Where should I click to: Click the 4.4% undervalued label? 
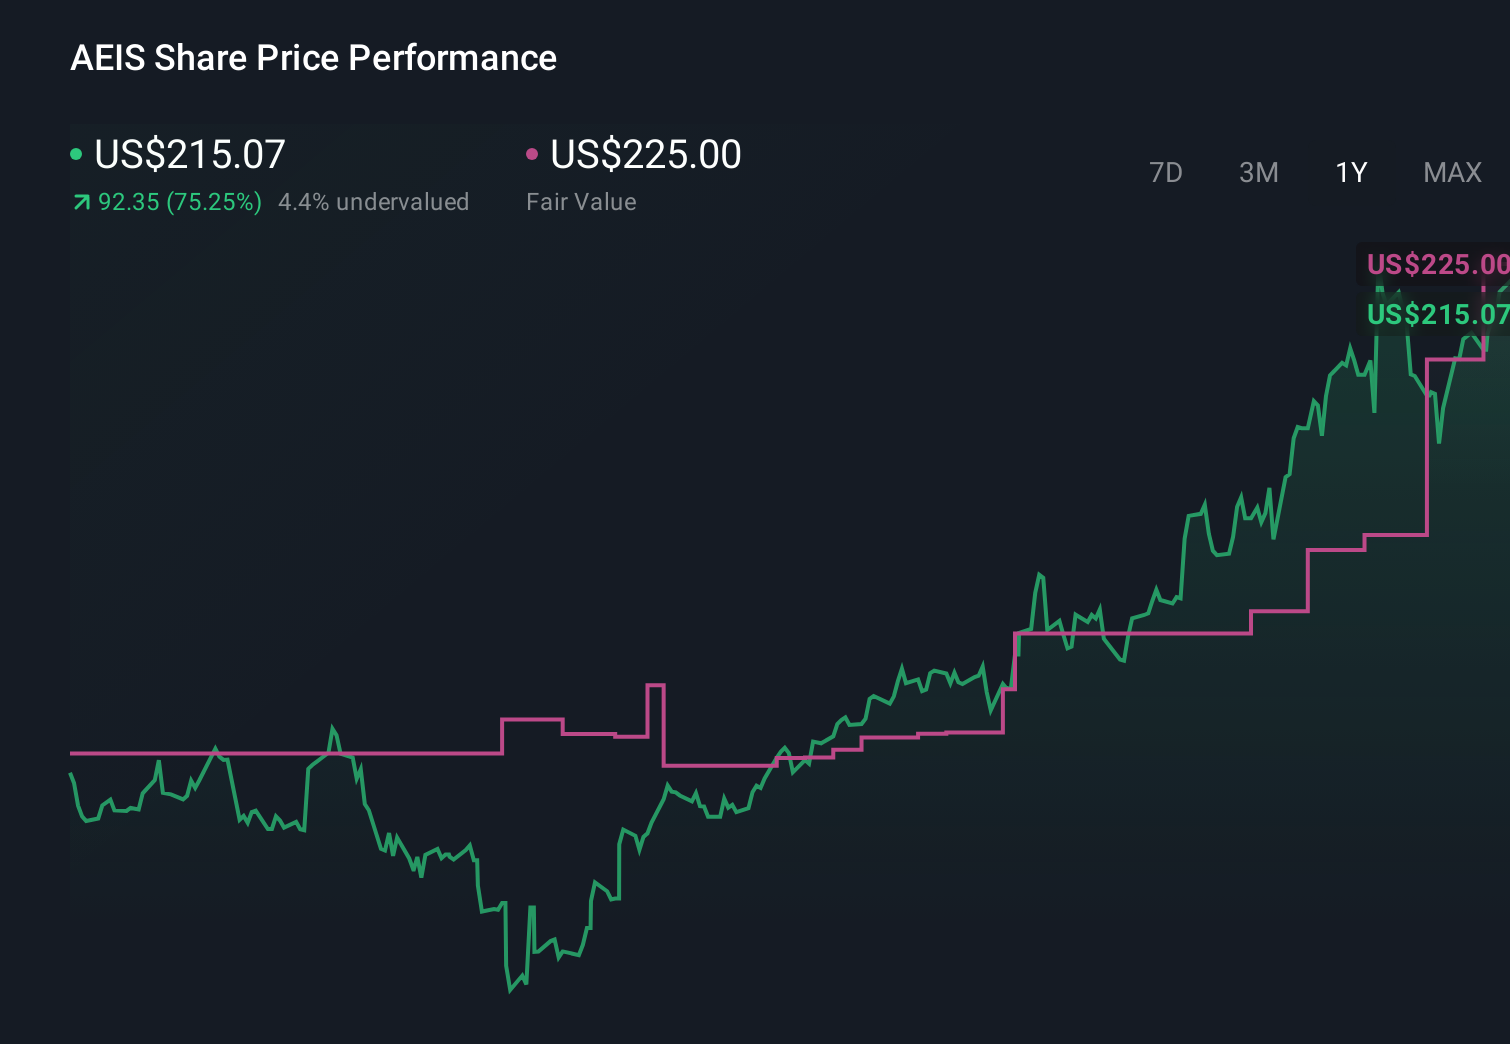[374, 201]
